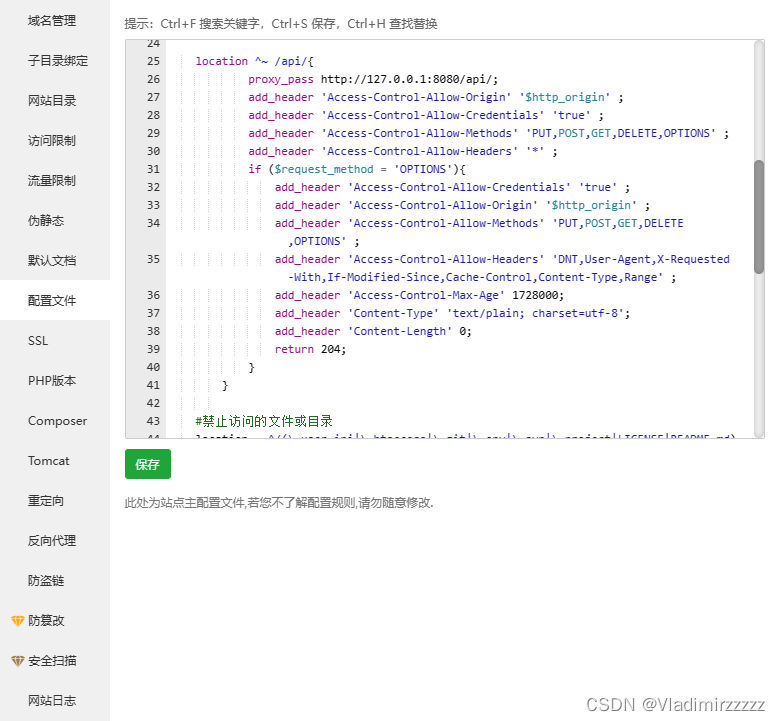Open the 域名管理 section

pos(52,20)
